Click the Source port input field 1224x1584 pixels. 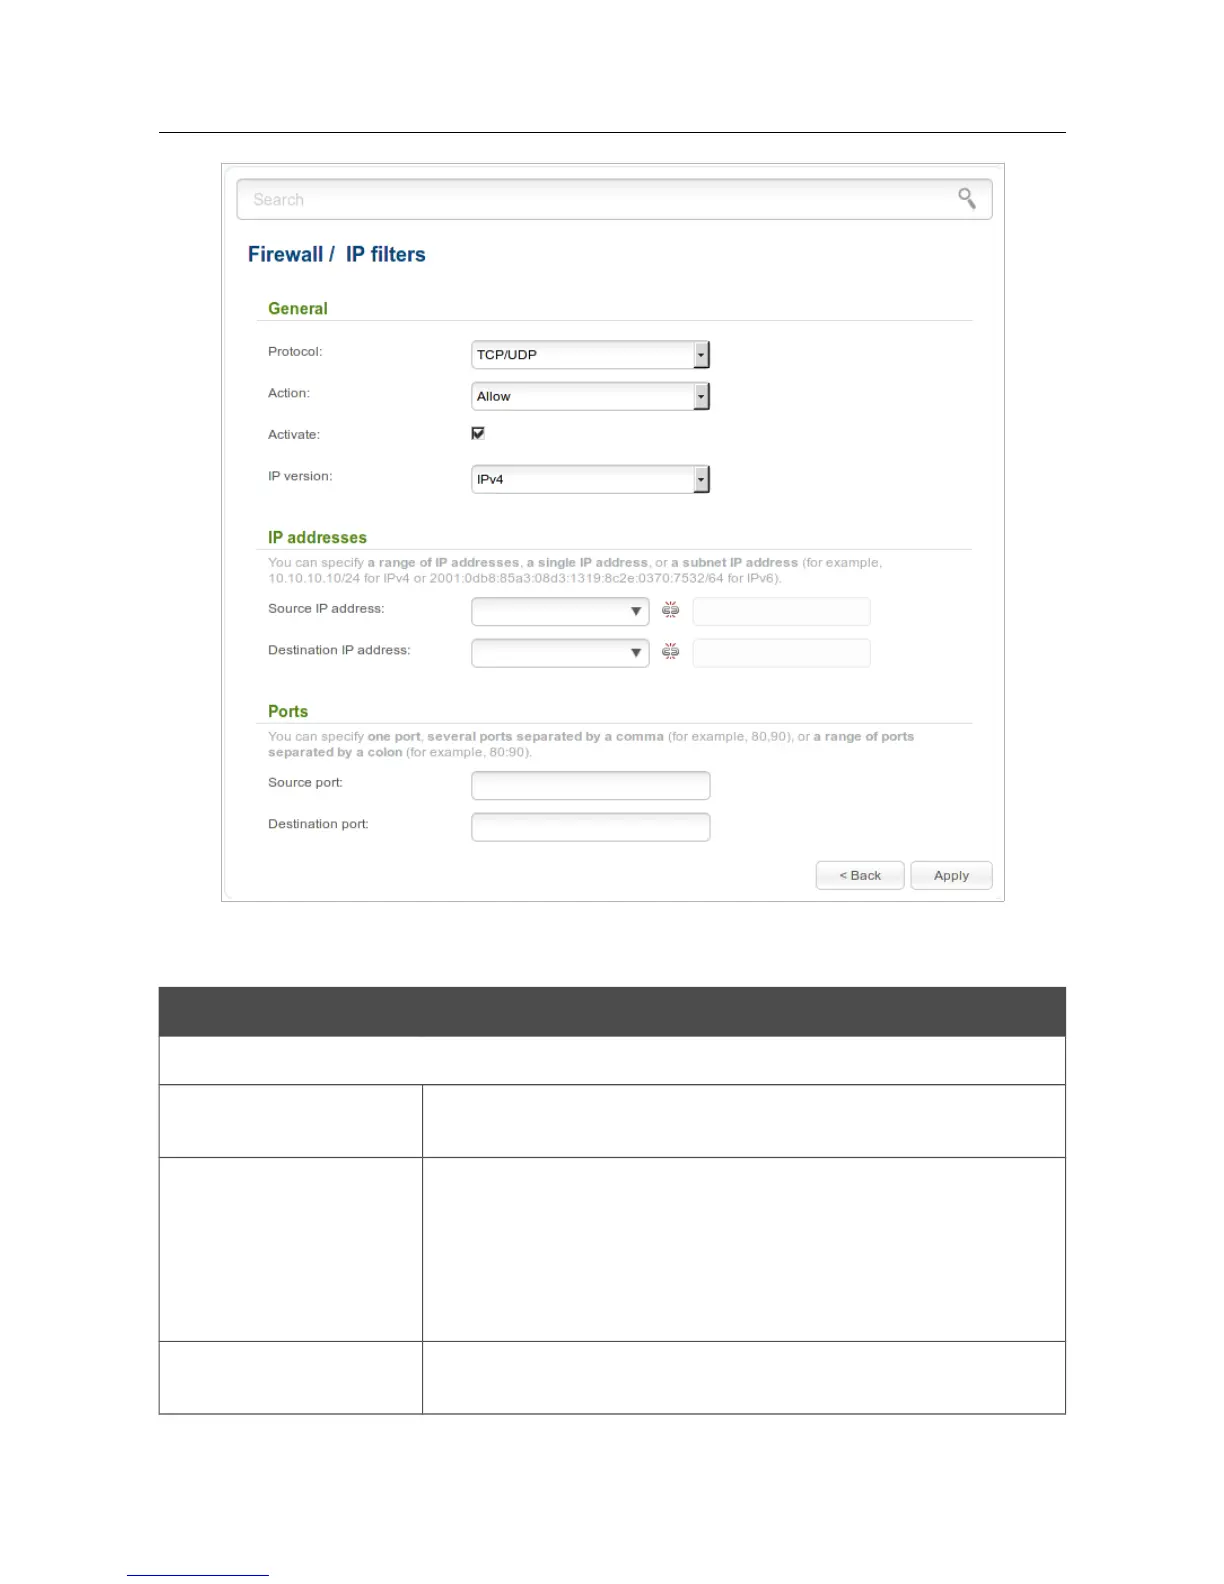[590, 785]
